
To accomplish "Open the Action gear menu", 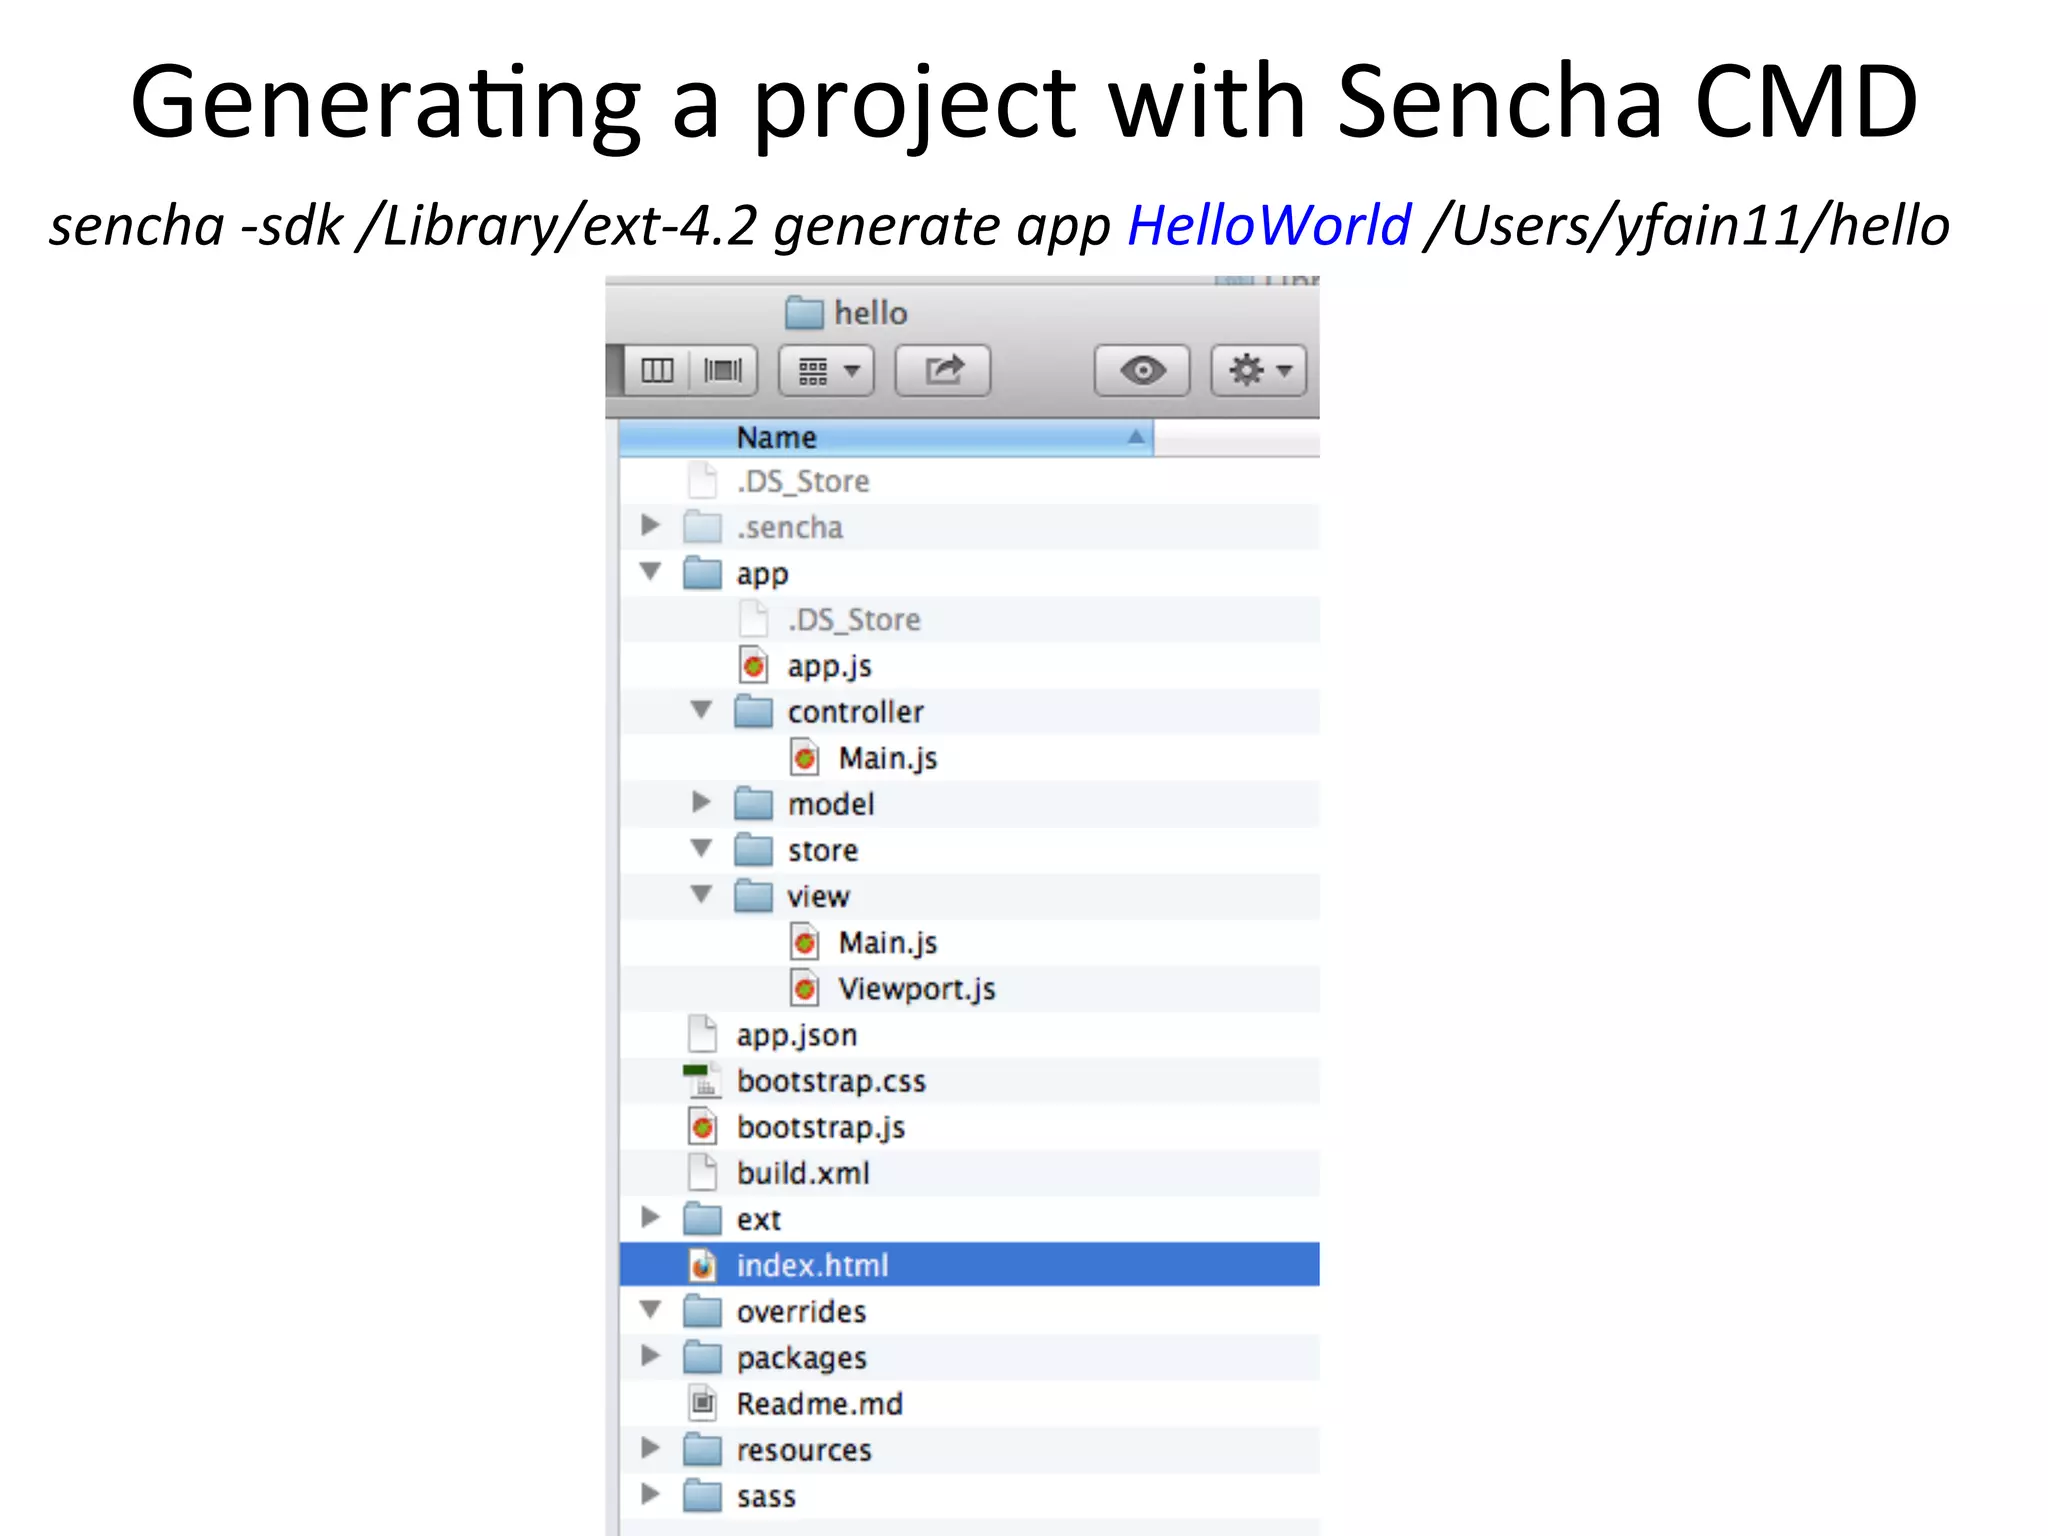I will tap(1259, 371).
